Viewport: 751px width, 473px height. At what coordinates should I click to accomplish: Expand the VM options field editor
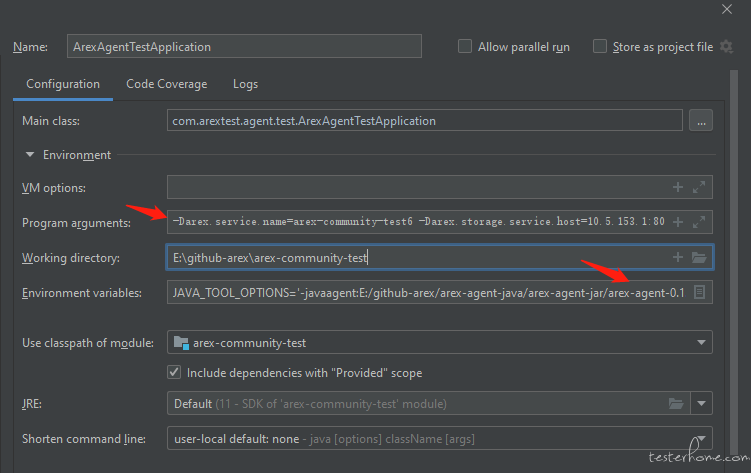699,187
